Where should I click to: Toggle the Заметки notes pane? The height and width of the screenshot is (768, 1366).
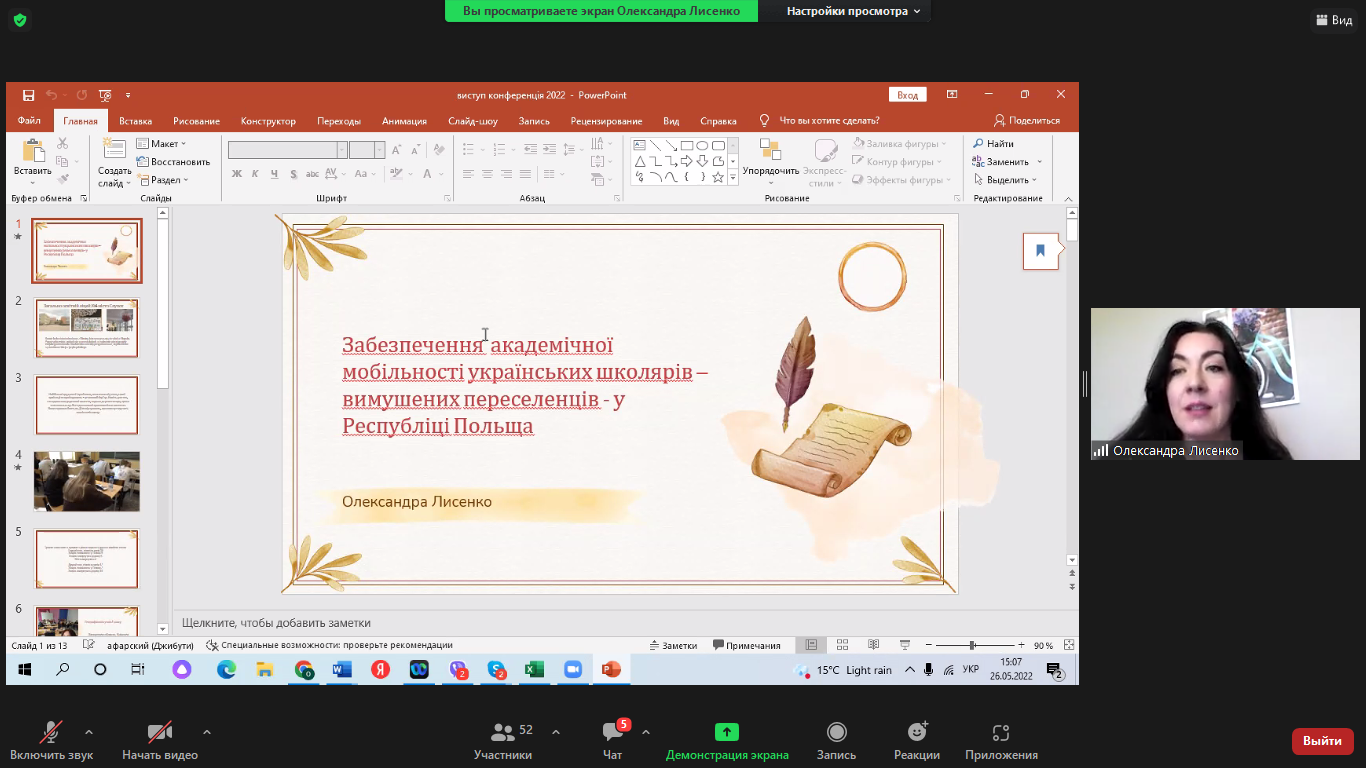tap(672, 646)
